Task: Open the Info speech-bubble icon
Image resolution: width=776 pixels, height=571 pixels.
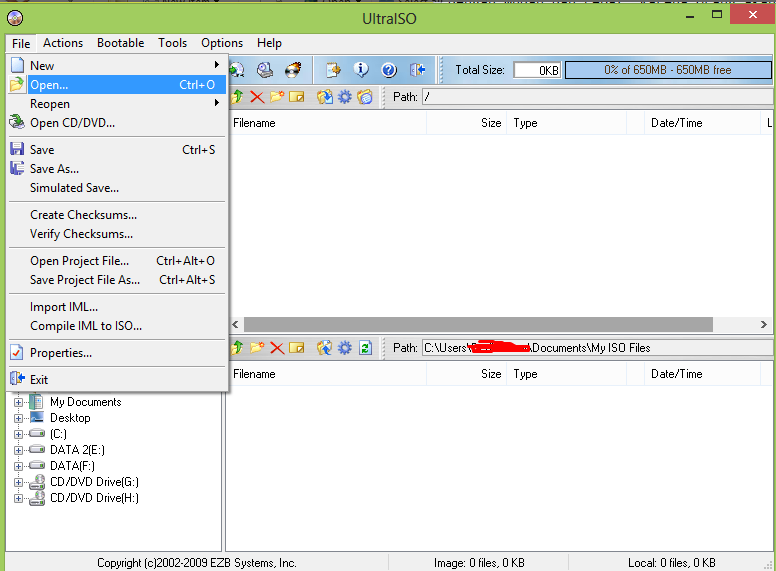Action: [x=361, y=70]
